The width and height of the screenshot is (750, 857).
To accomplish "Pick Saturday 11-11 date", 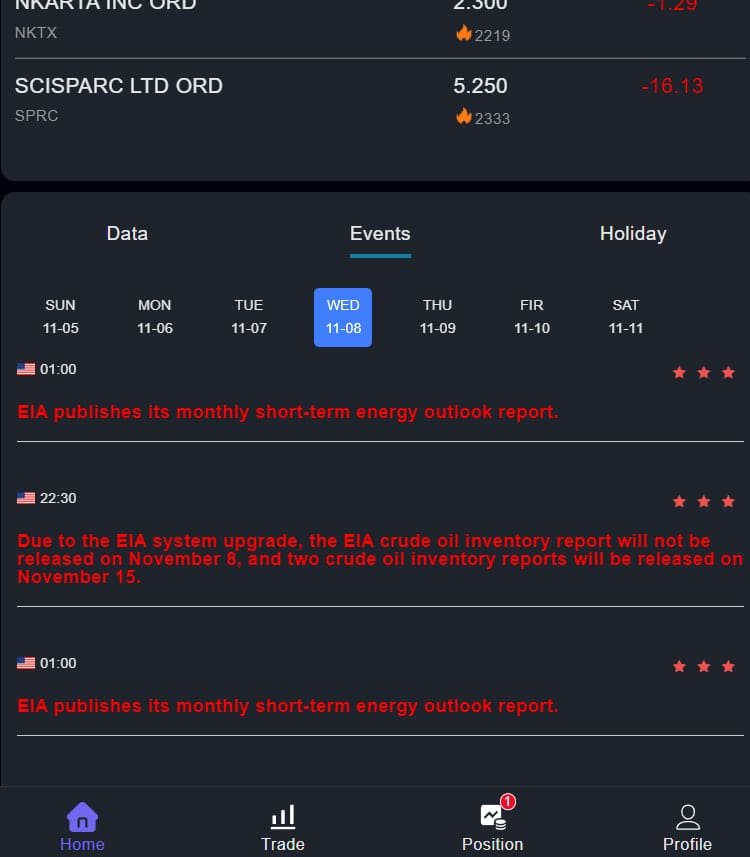I will tap(626, 316).
